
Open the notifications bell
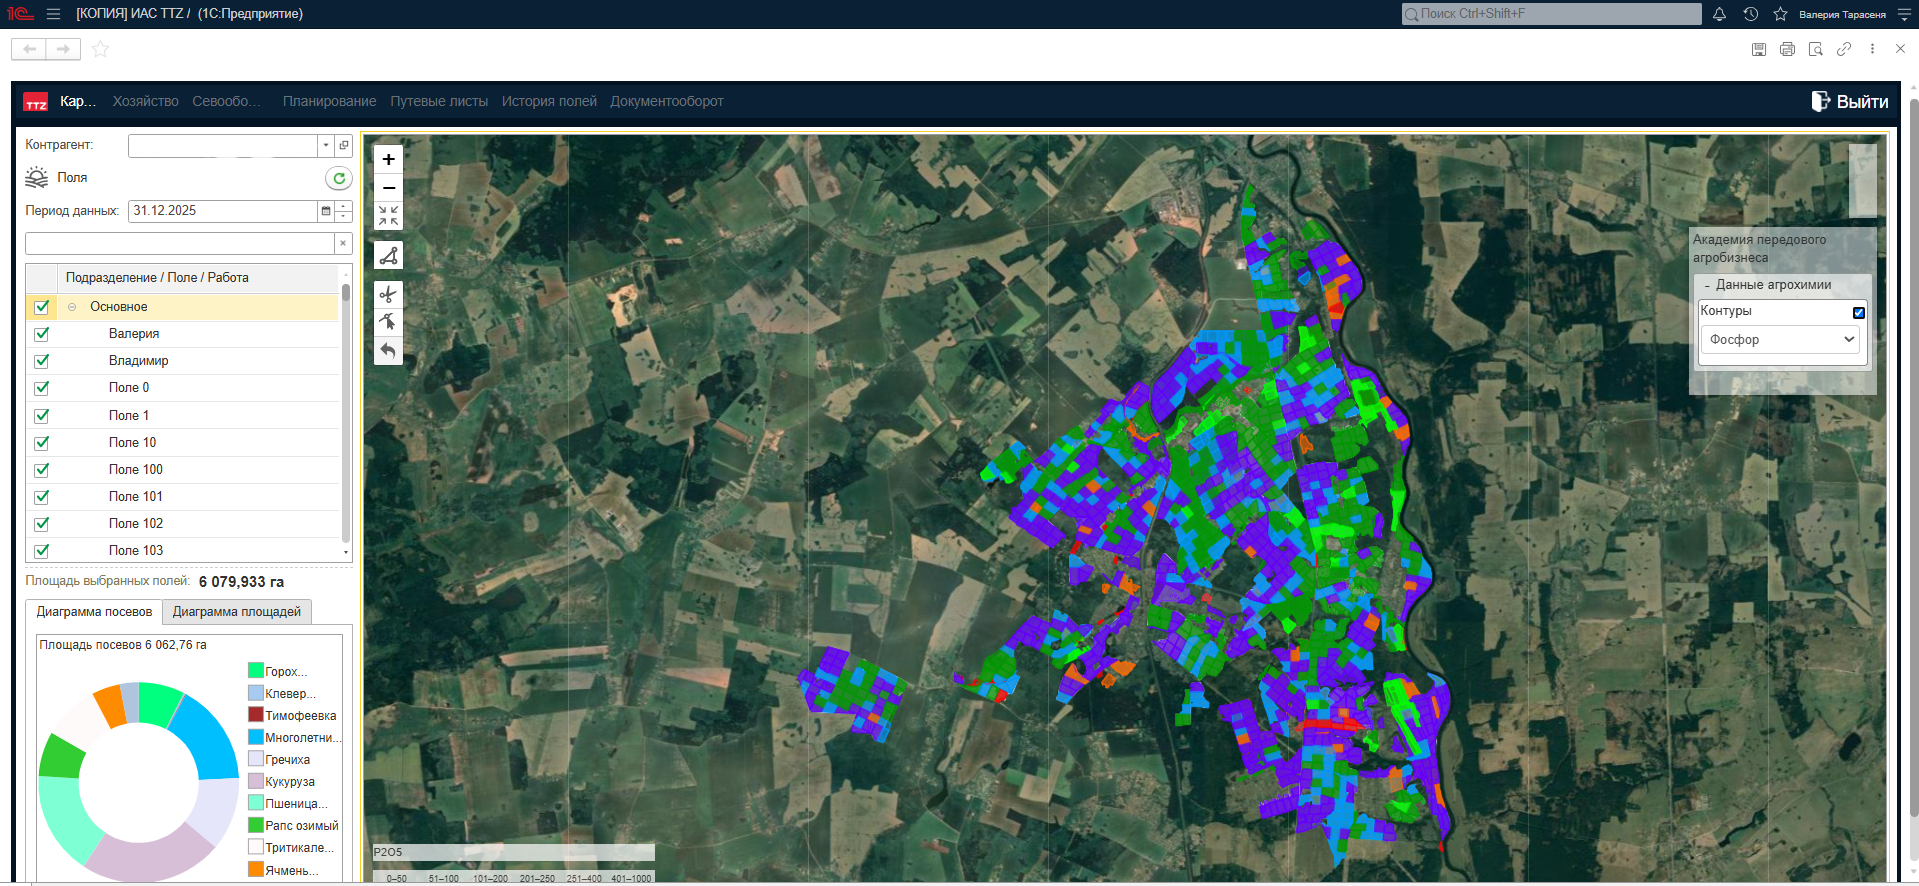(x=1719, y=14)
